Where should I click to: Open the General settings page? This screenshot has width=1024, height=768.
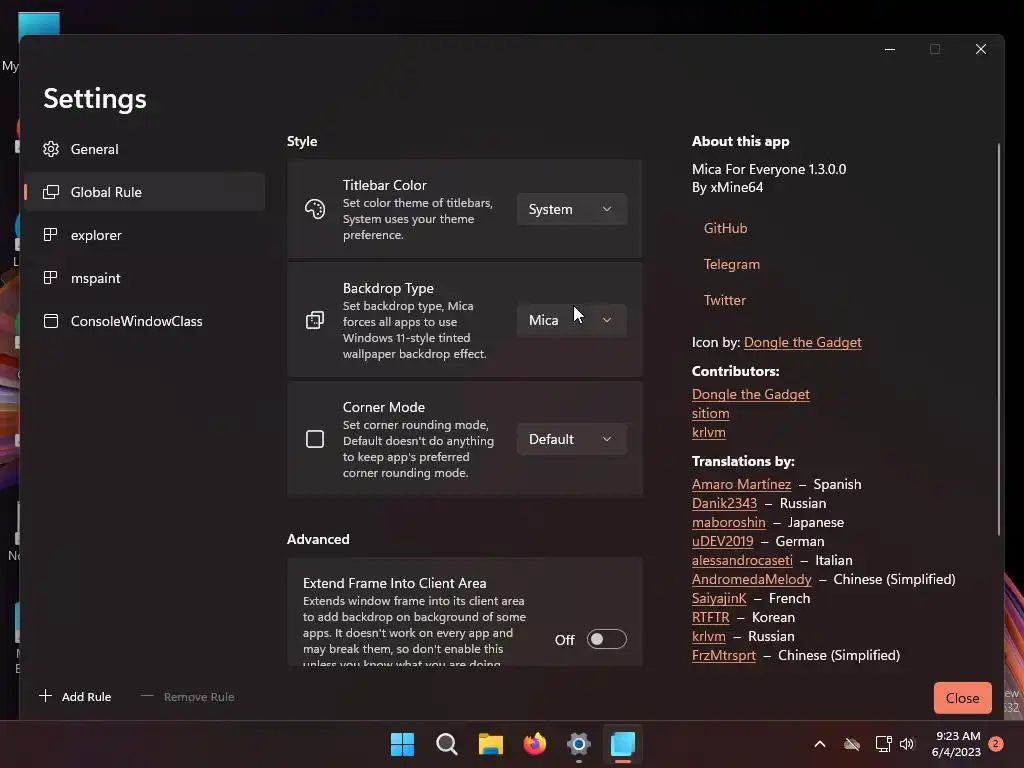pyautogui.click(x=144, y=149)
